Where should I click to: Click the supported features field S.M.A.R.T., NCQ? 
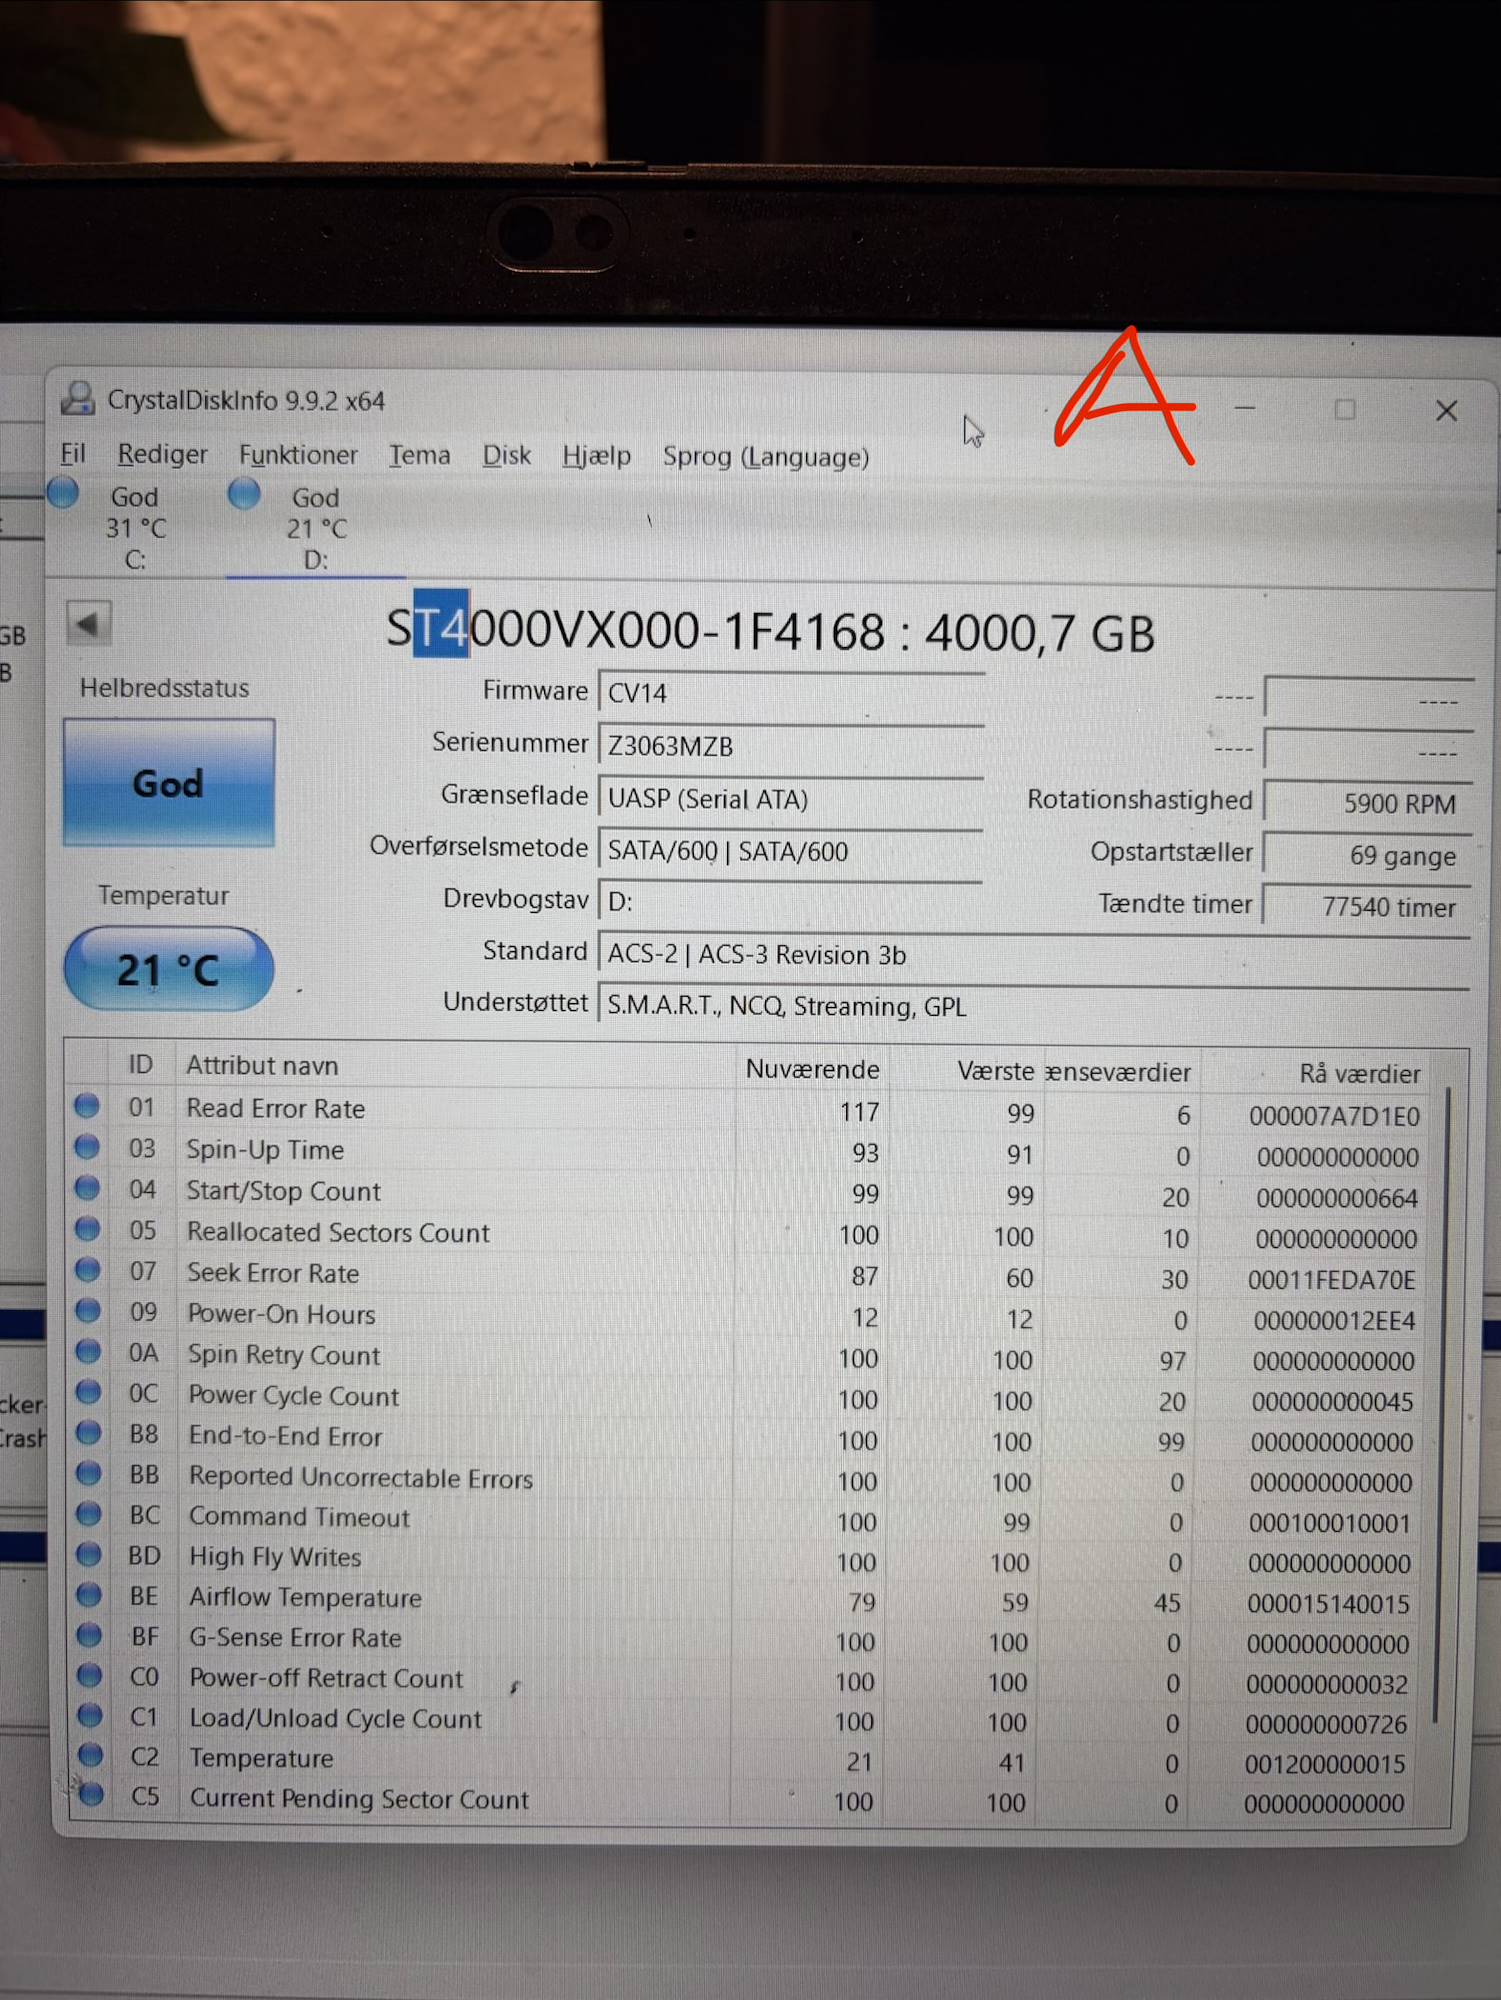tap(1034, 1005)
